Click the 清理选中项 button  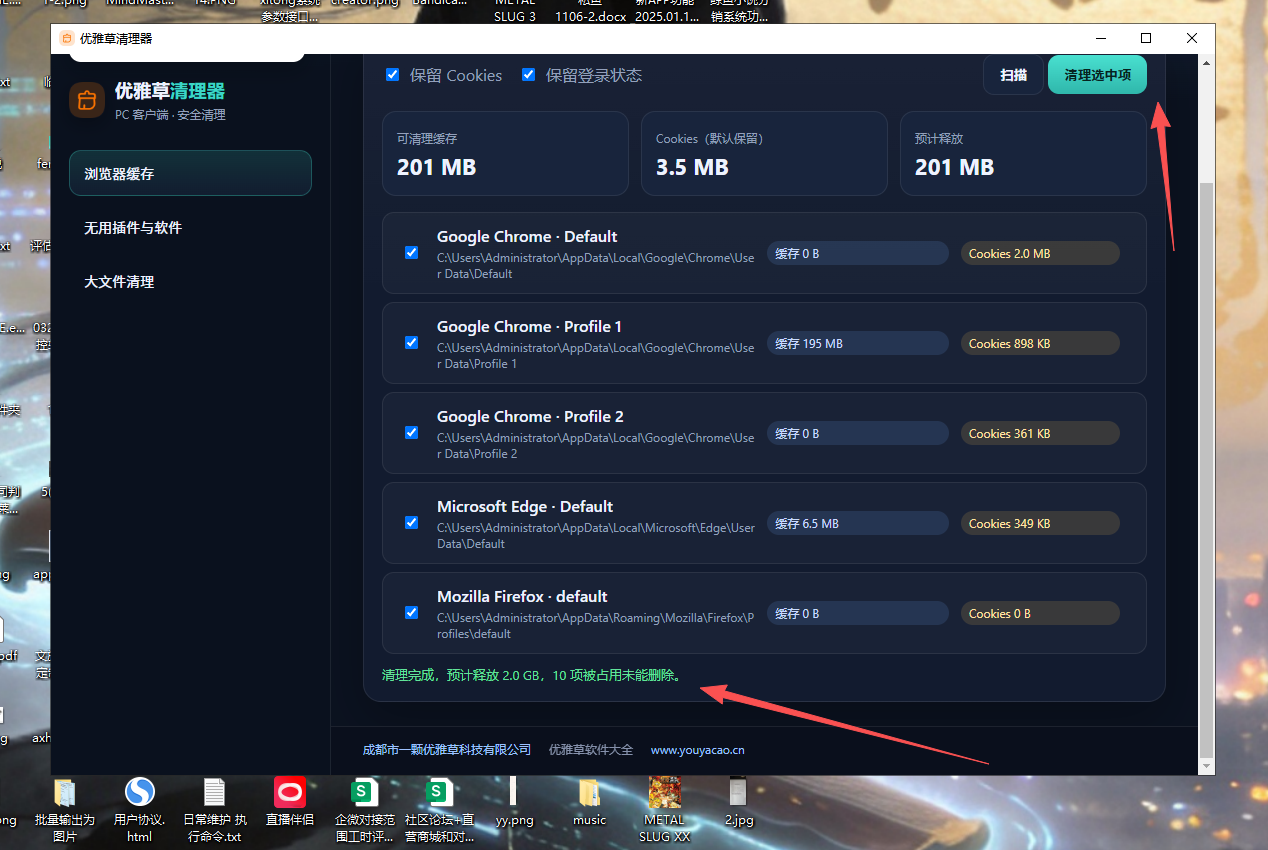point(1097,75)
